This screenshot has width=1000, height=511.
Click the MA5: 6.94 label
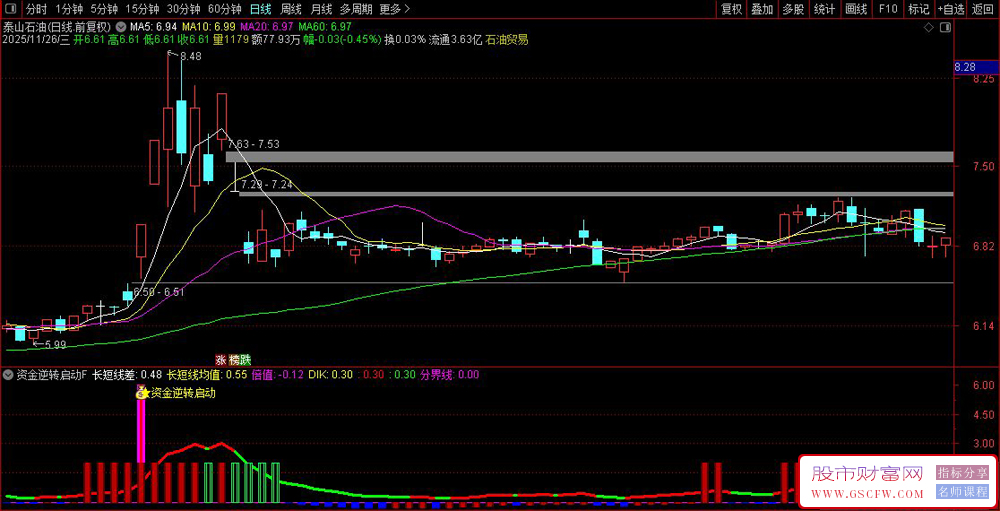(x=153, y=27)
